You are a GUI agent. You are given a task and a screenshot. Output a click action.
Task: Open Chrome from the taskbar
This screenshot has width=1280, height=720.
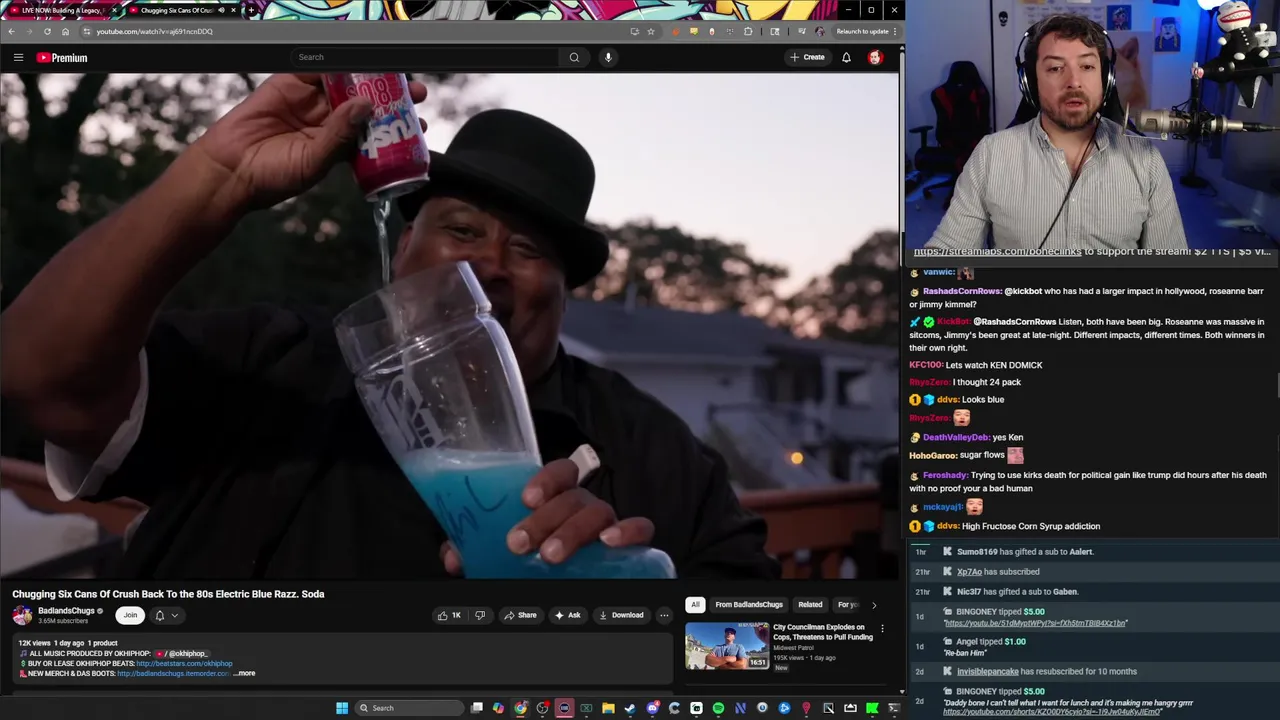pos(520,708)
